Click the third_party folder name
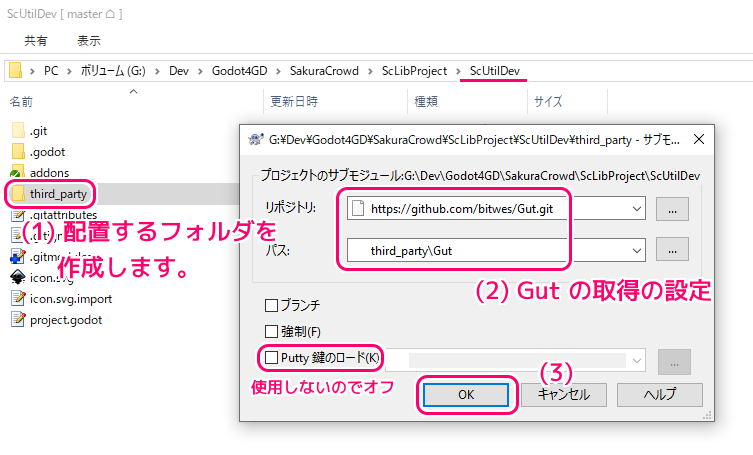This screenshot has height=455, width=753. click(58, 194)
